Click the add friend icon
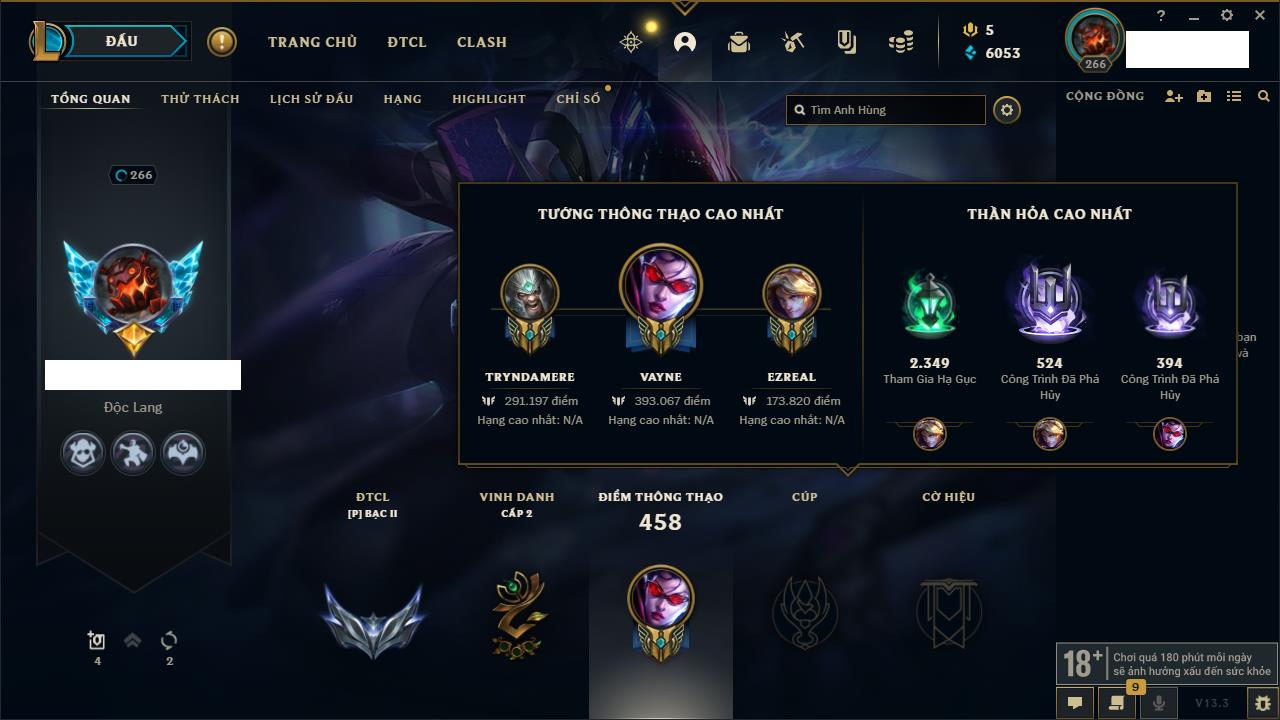 [x=1174, y=97]
